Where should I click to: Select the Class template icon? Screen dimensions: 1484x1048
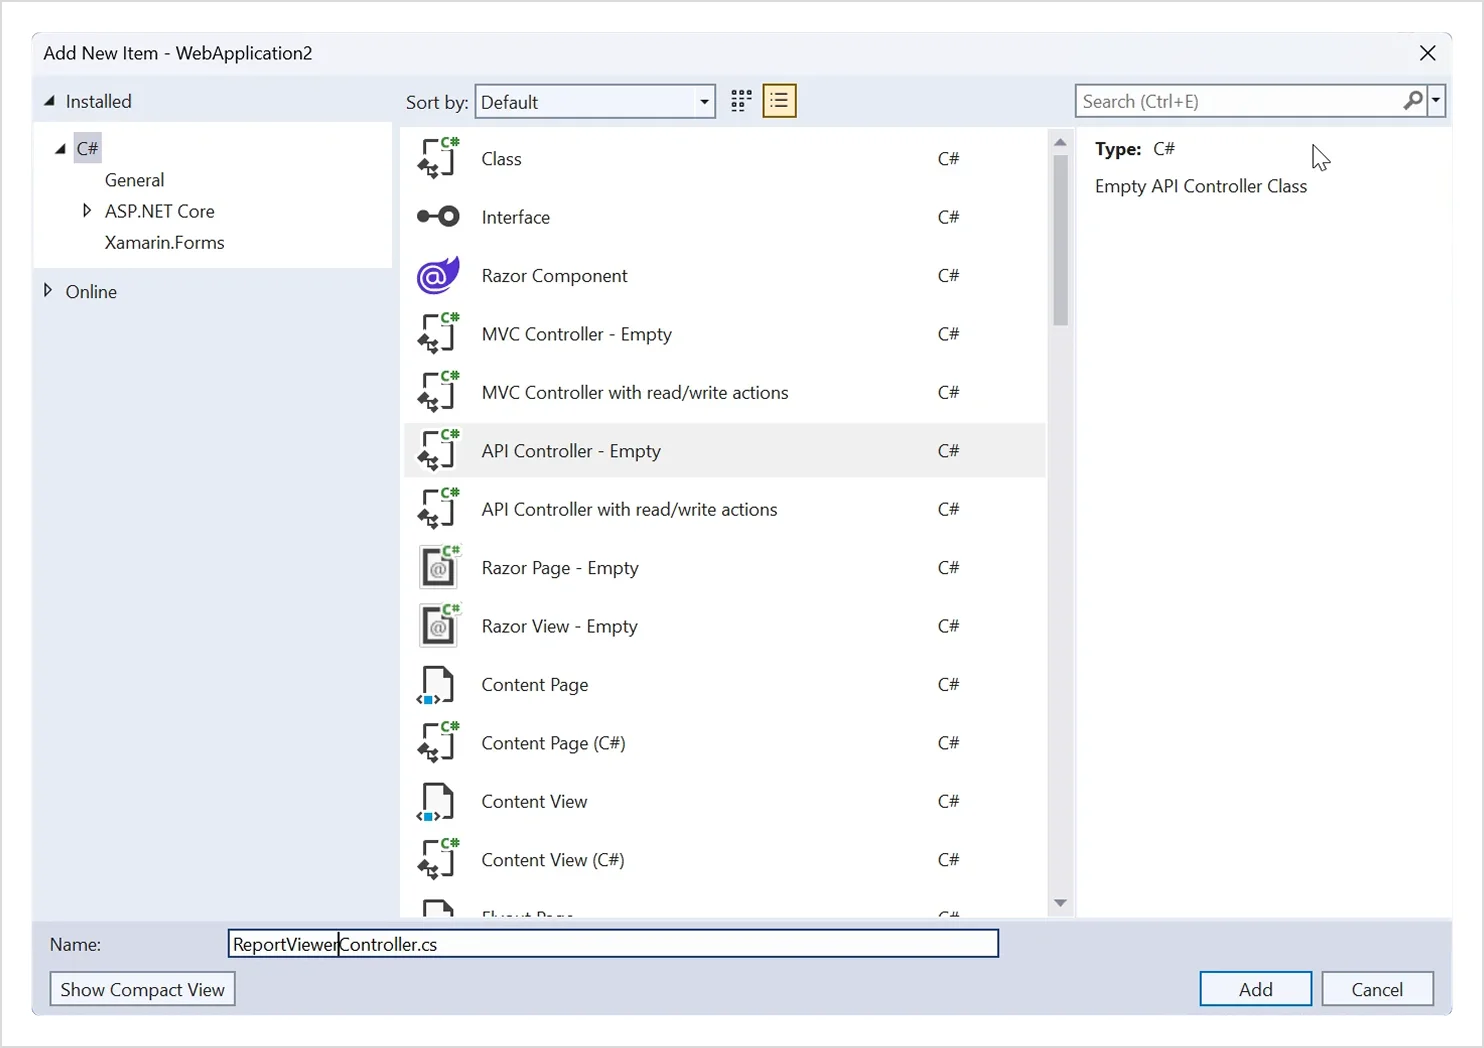(438, 159)
